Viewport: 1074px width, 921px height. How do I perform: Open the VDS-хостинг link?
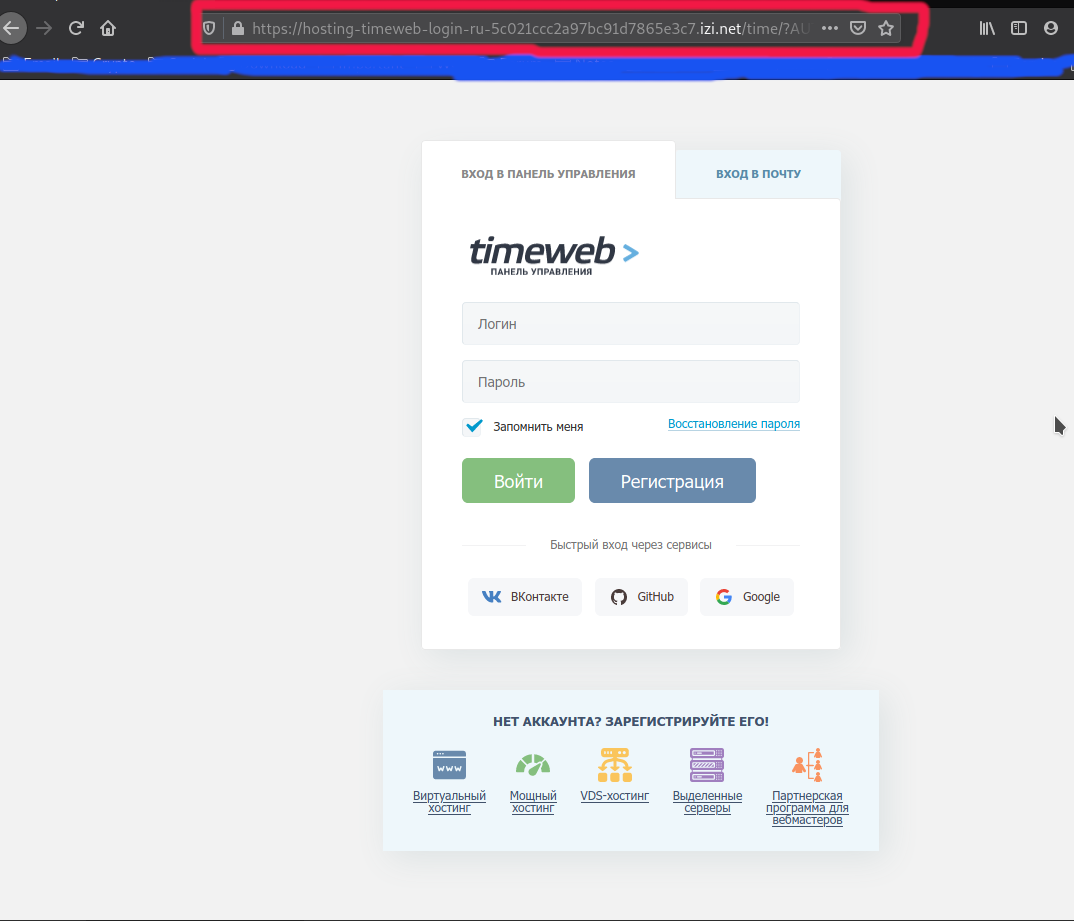(x=614, y=796)
